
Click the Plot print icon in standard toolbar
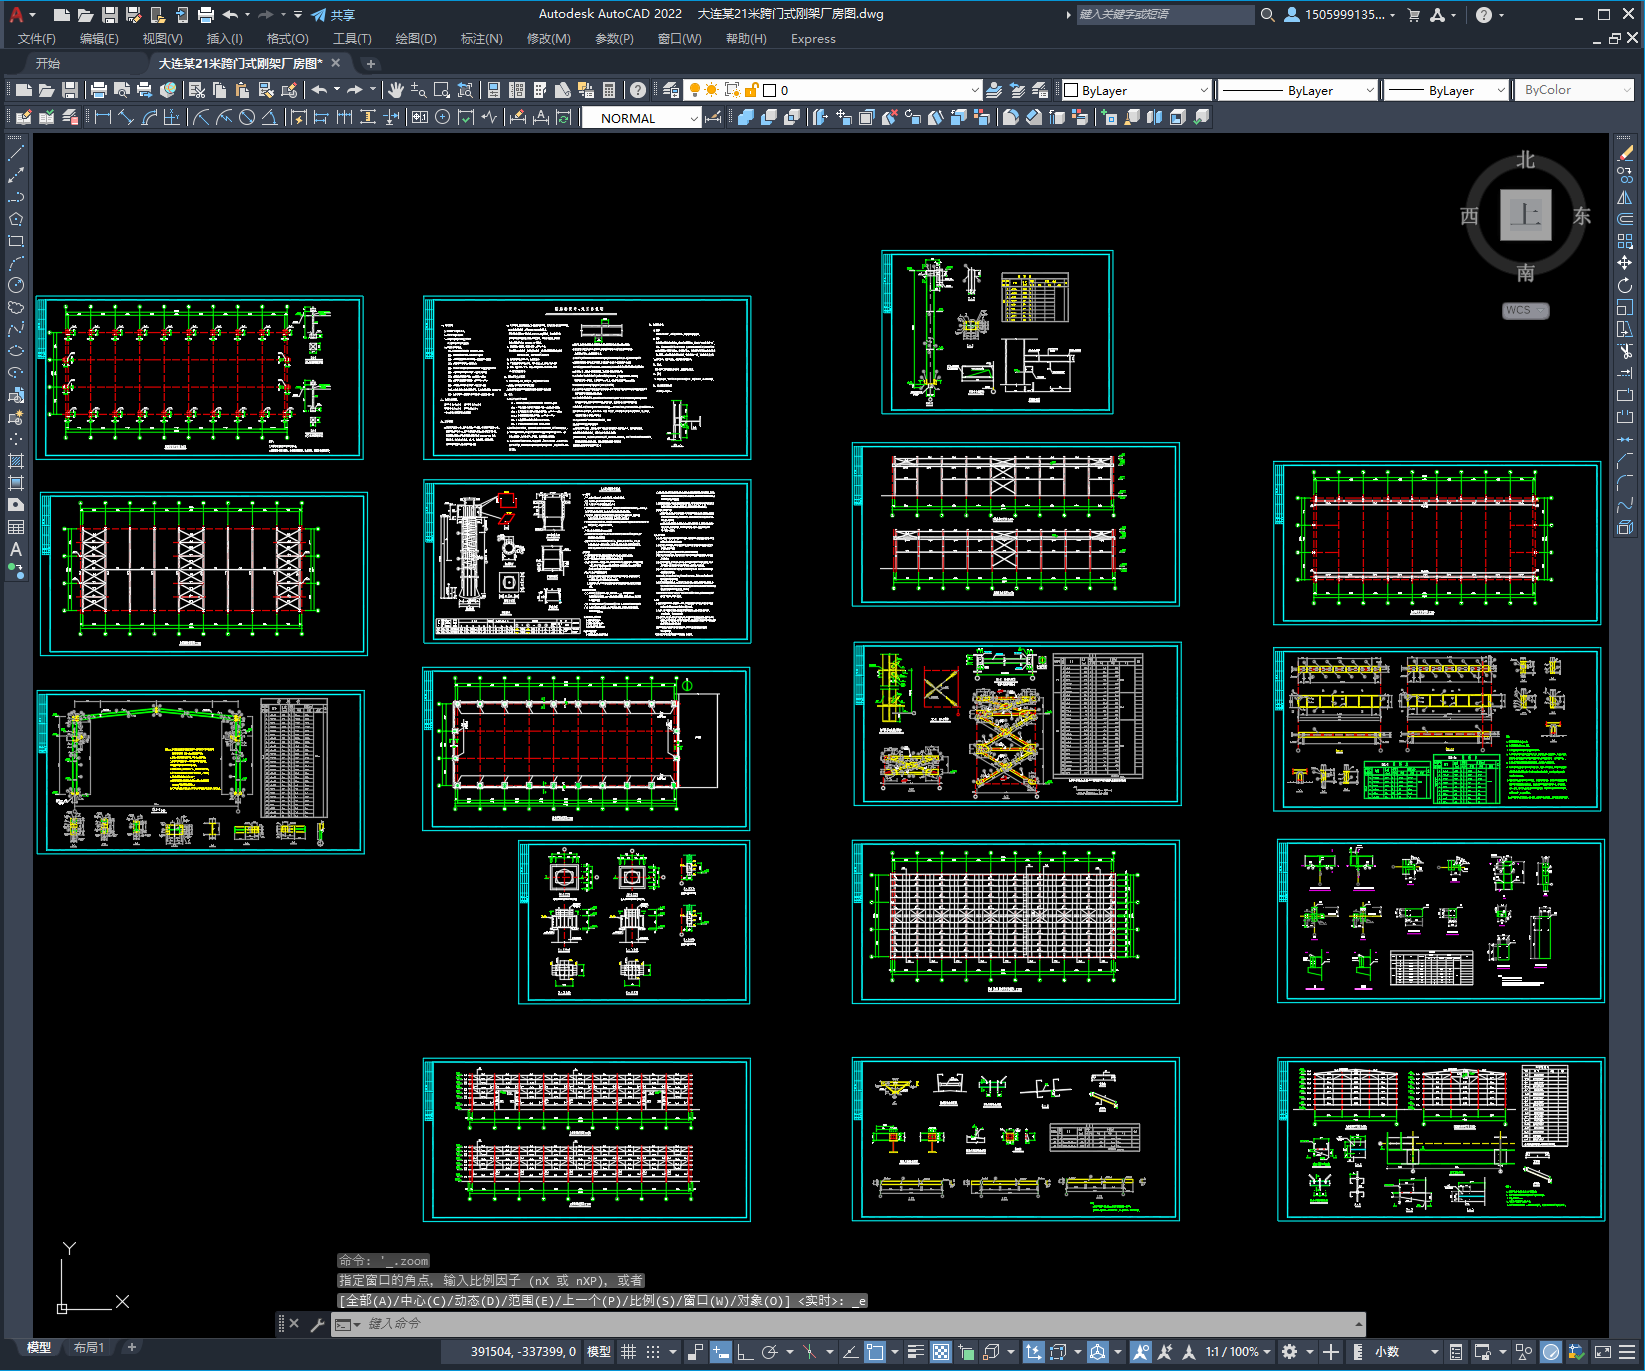coord(99,90)
